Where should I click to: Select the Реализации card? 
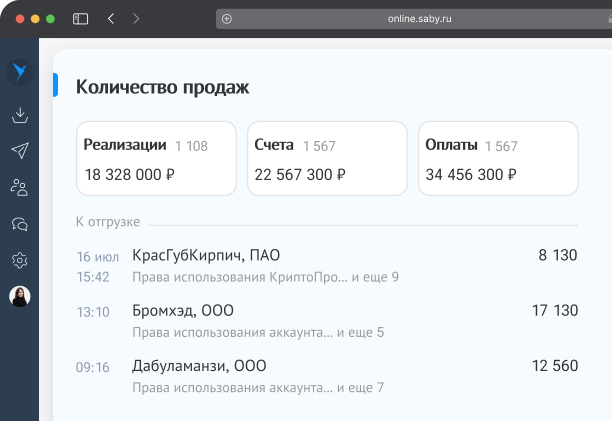[x=156, y=160]
